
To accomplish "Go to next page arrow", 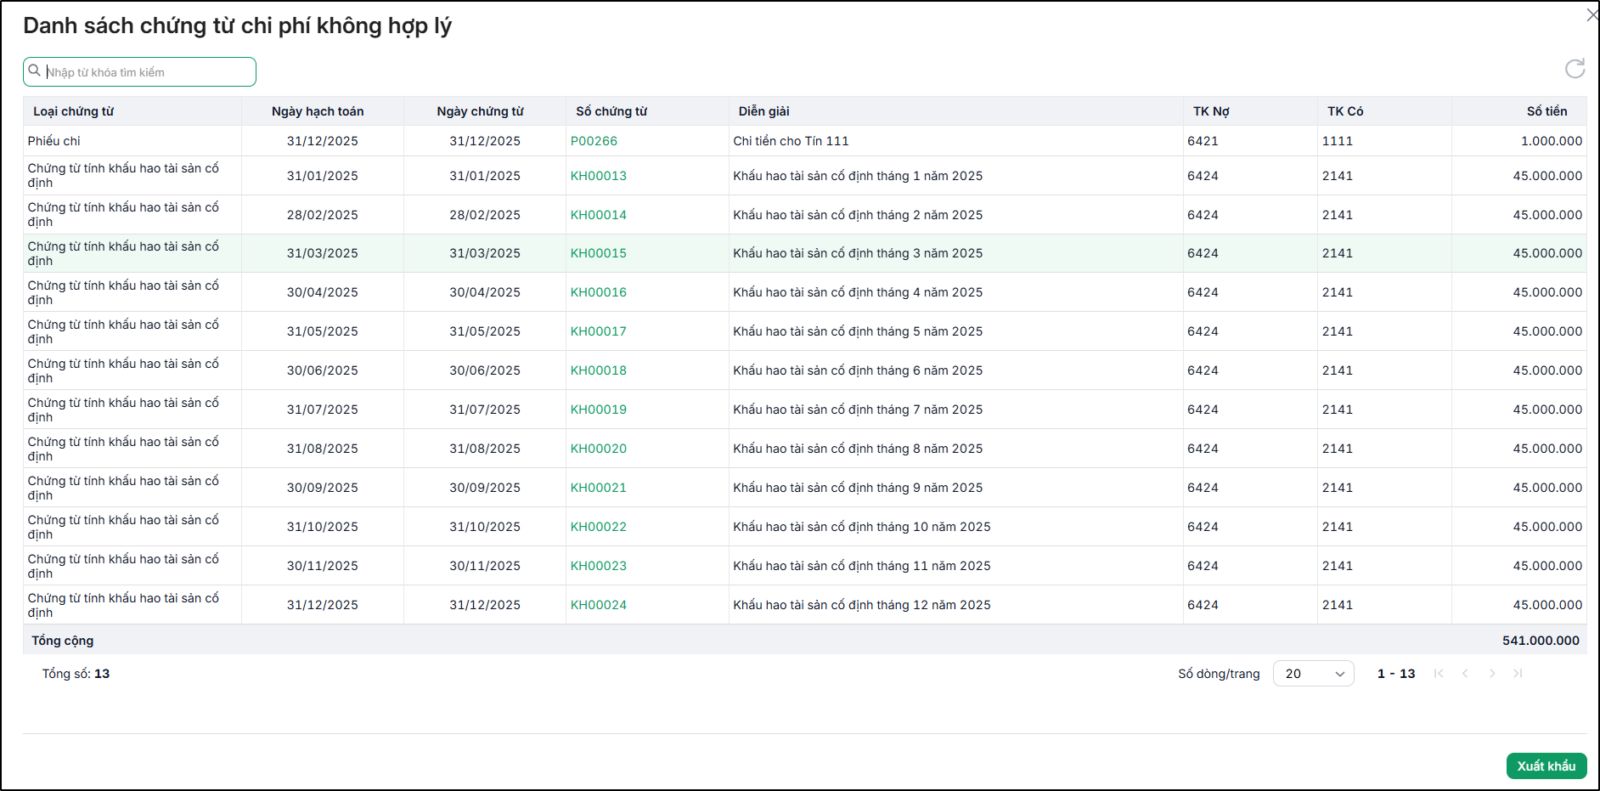I will click(1492, 674).
